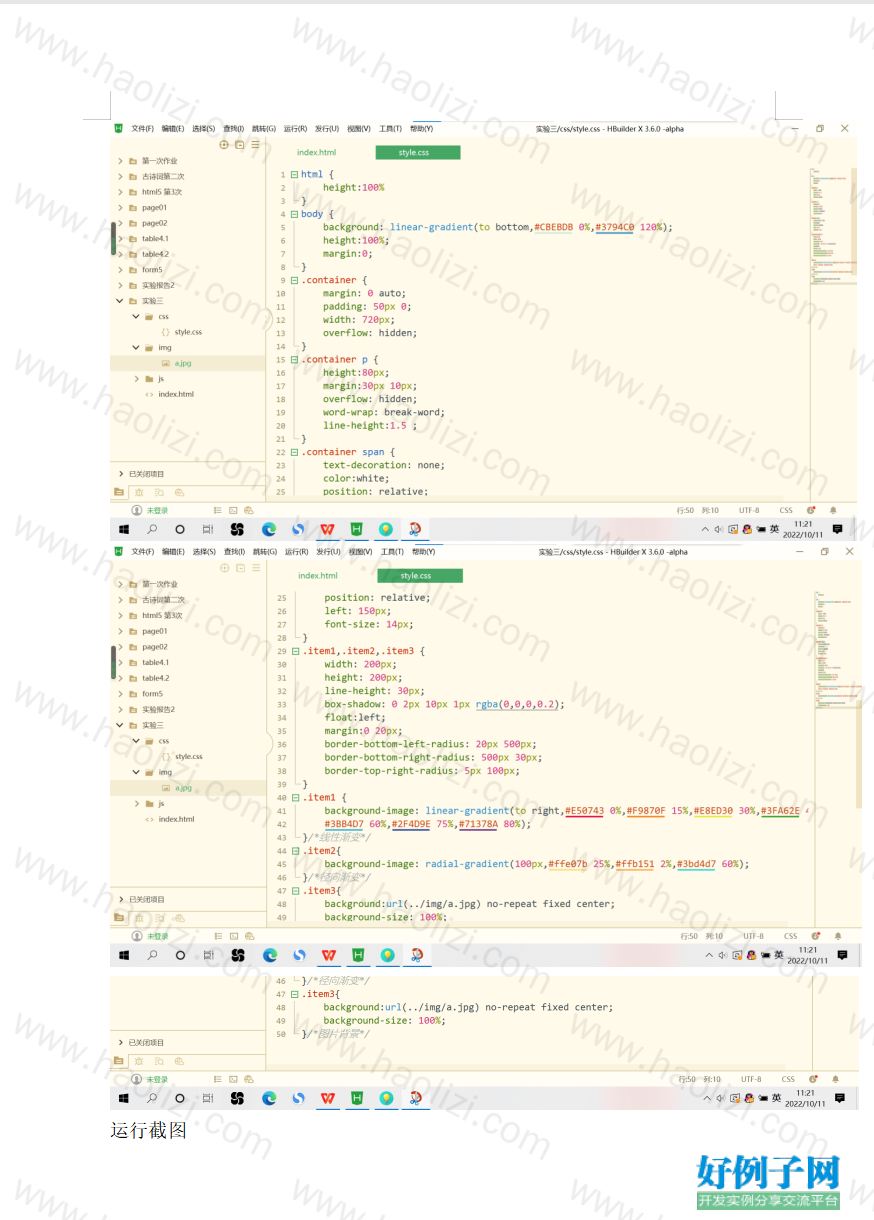Image resolution: width=874 pixels, height=1220 pixels.
Task: Collapse the .item1 rule at line 40
Action: (295, 798)
